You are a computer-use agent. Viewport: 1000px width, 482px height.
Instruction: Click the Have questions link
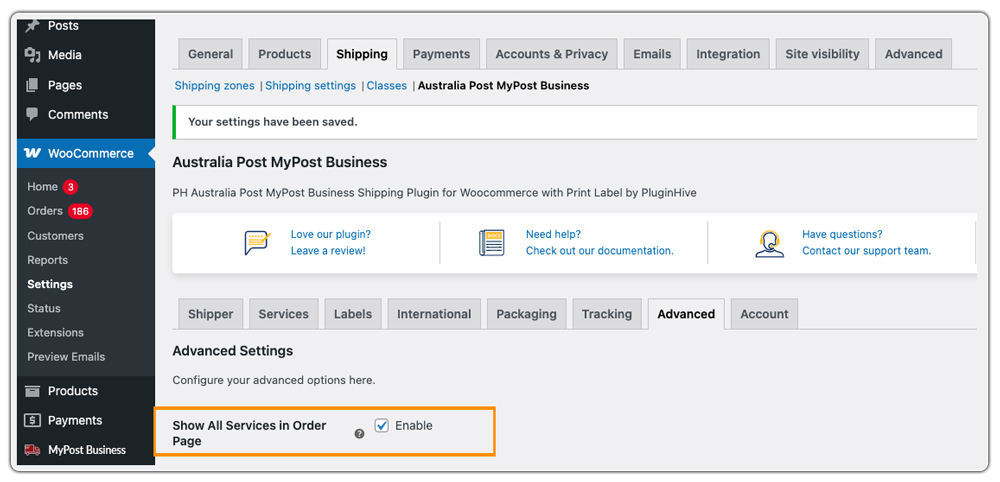(842, 235)
